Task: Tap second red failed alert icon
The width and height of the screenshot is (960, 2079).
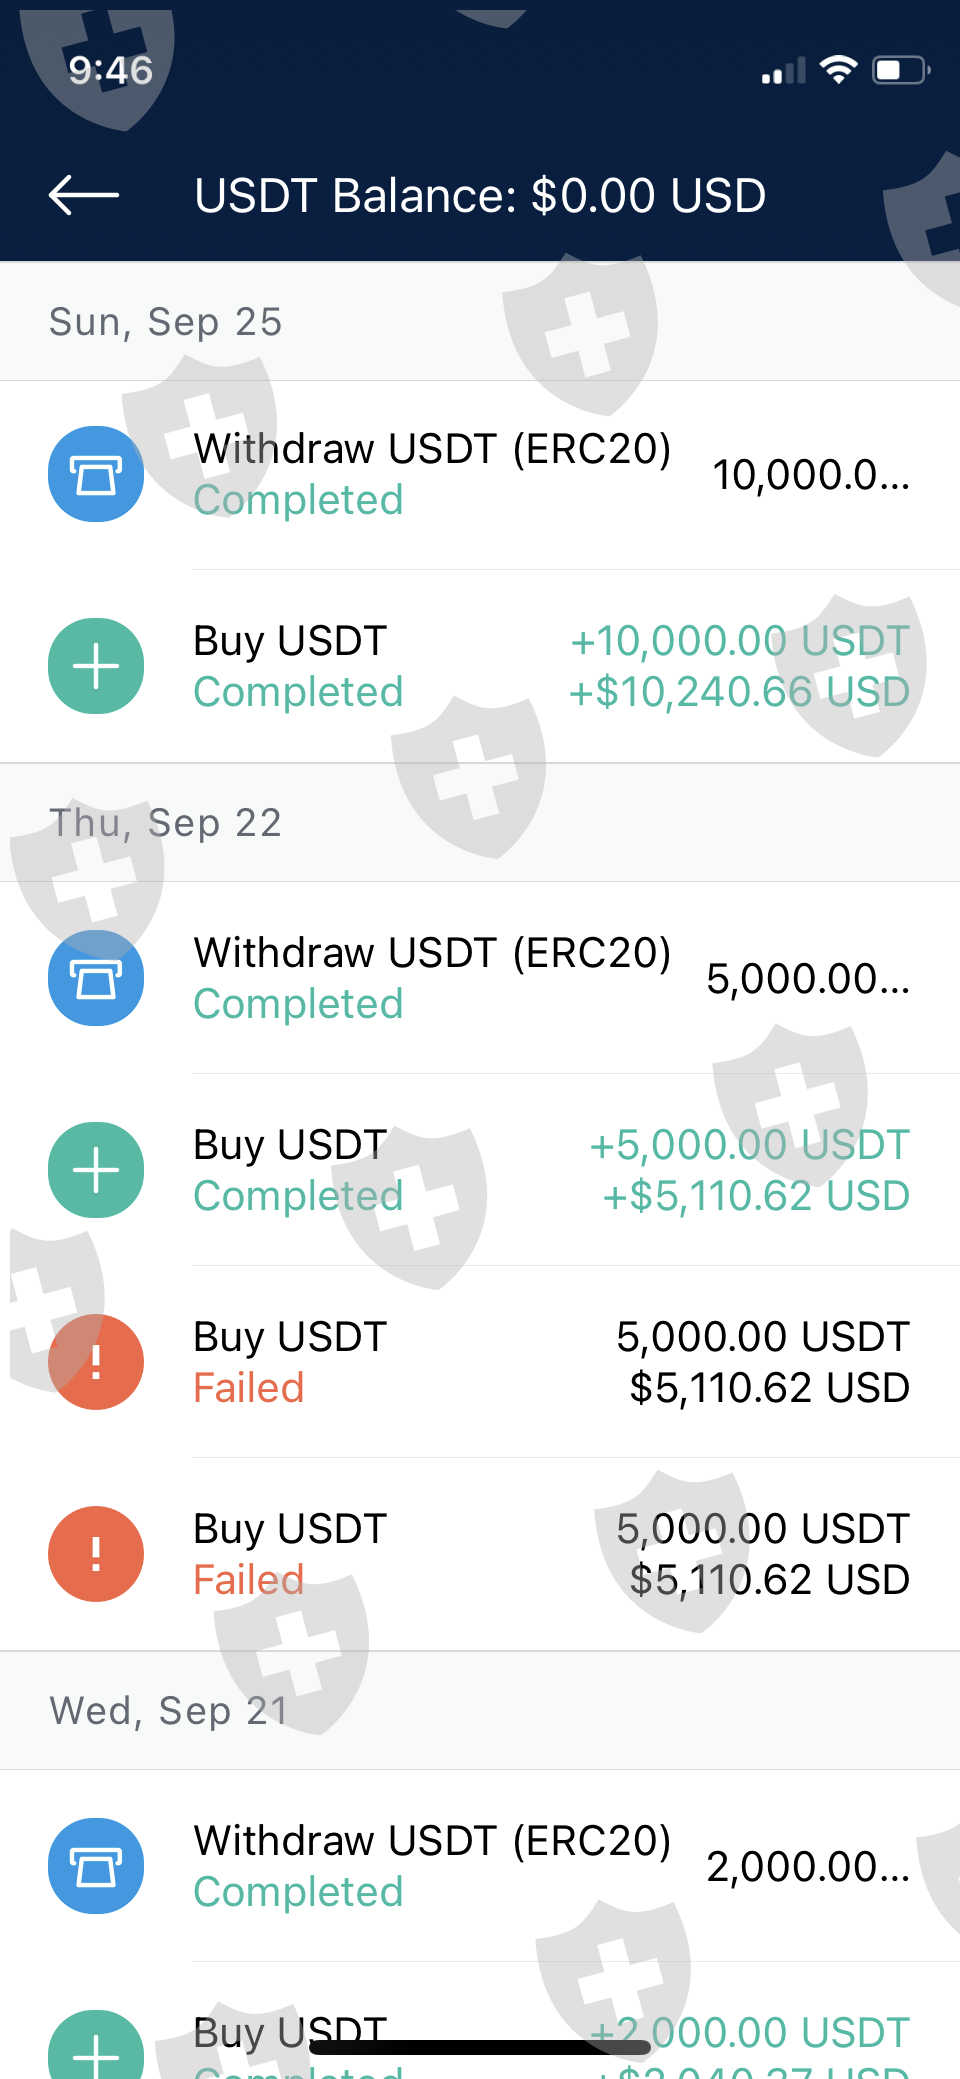Action: (x=96, y=1554)
